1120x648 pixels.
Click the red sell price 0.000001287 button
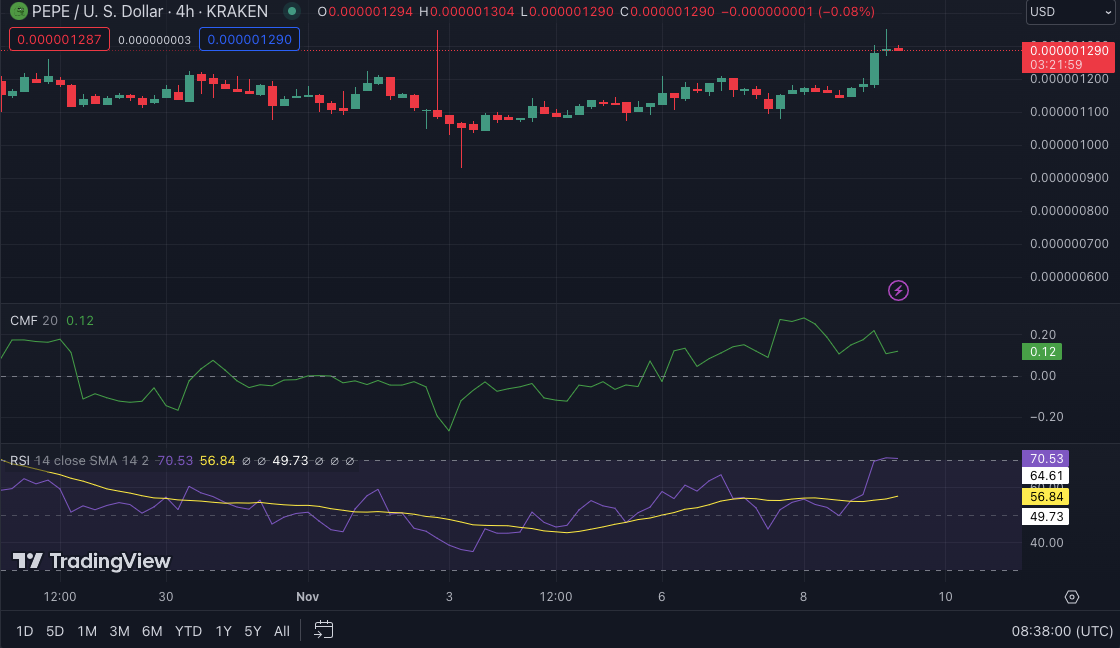[x=59, y=39]
